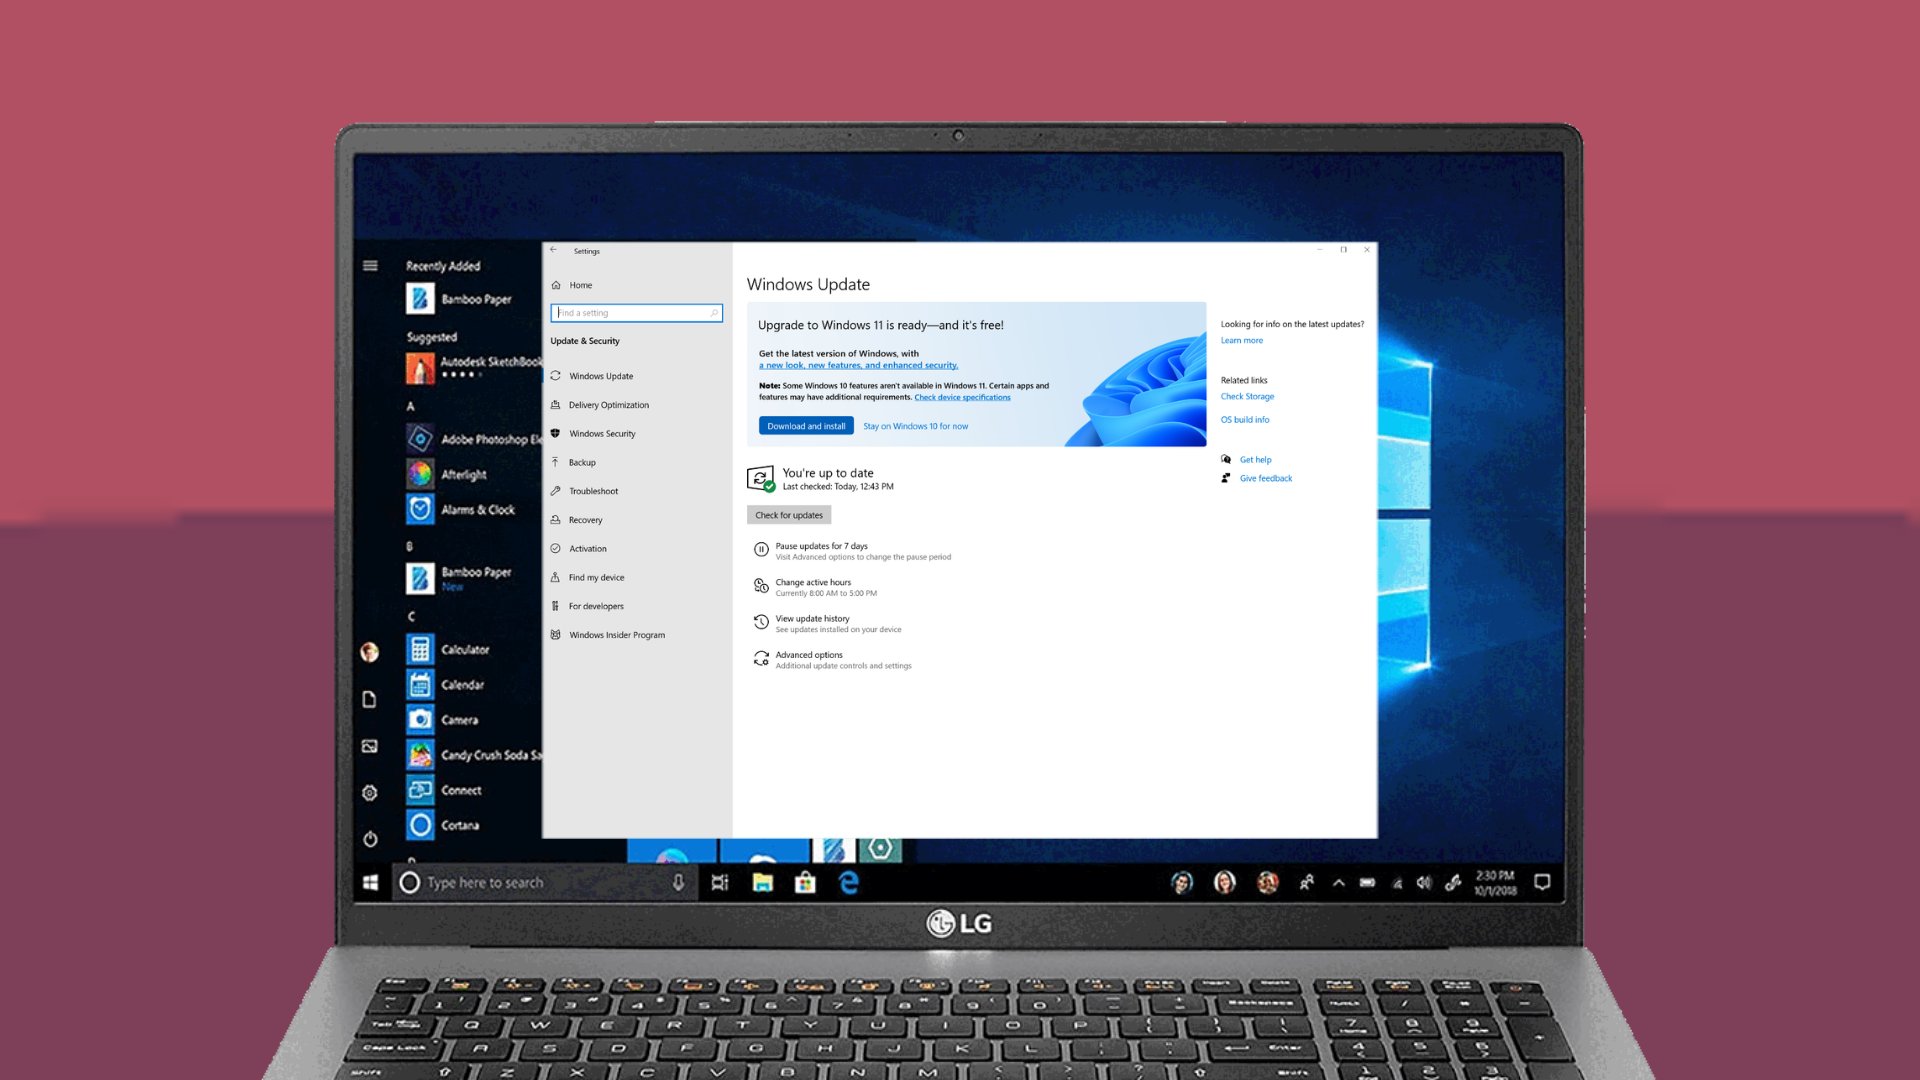The width and height of the screenshot is (1920, 1080).
Task: Click the View update history clock icon
Action: [x=761, y=623]
